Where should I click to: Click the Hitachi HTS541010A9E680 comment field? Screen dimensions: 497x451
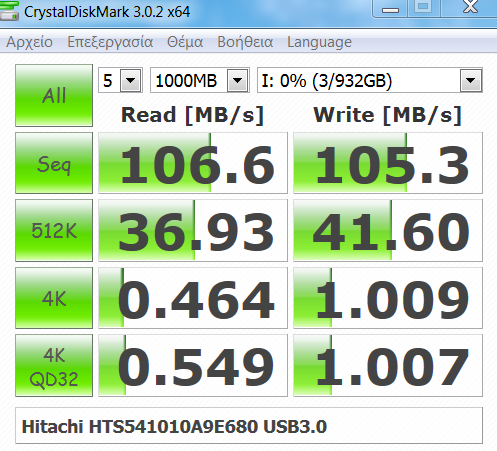(x=249, y=426)
